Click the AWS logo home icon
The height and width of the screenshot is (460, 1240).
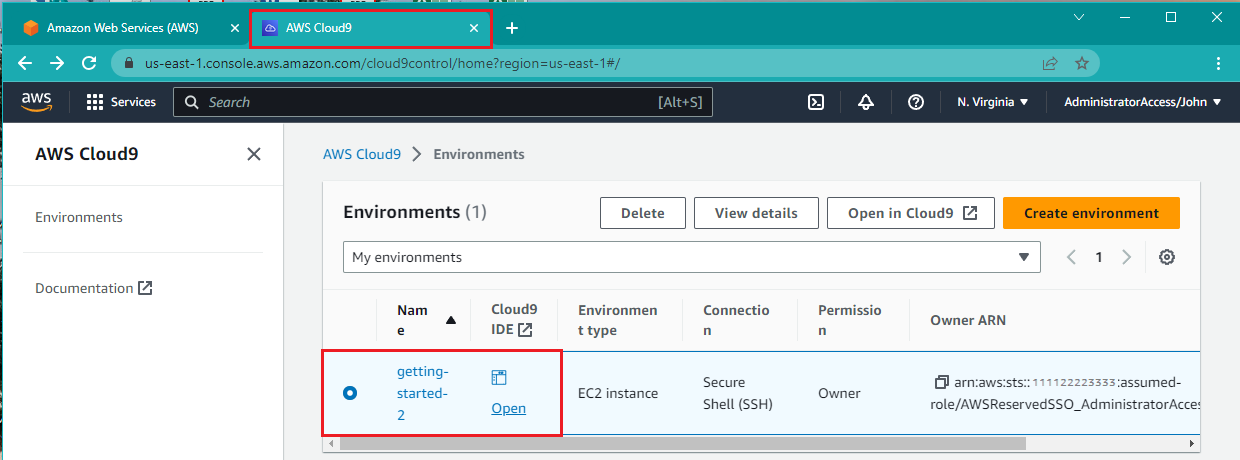[x=36, y=101]
